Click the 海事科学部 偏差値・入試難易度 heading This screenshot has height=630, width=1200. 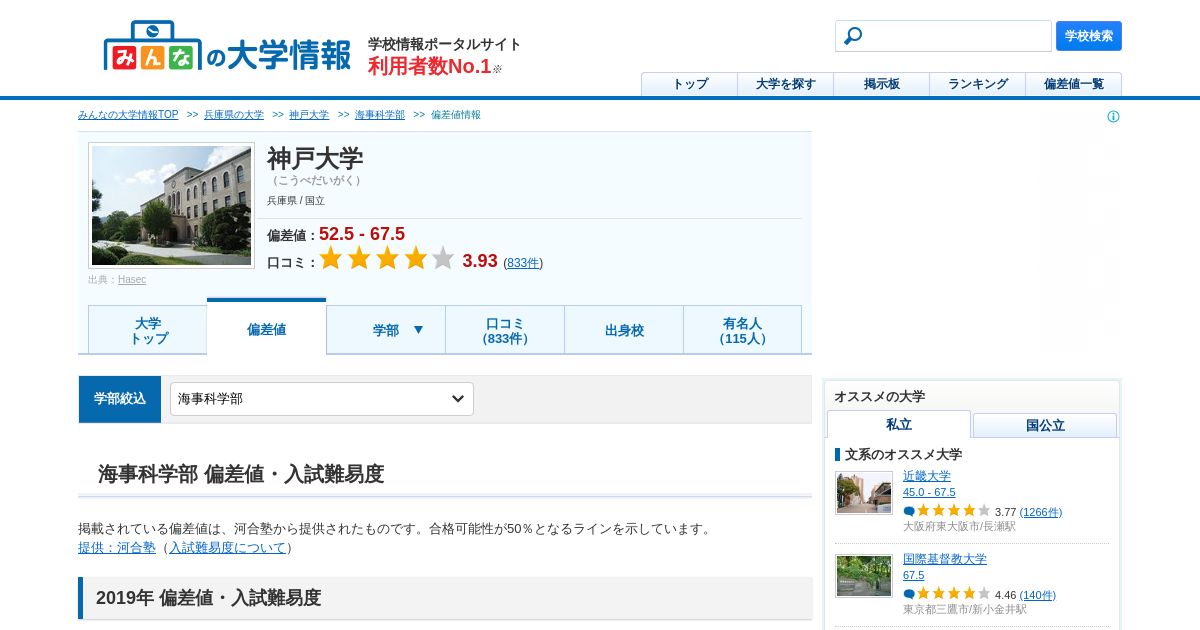(241, 474)
